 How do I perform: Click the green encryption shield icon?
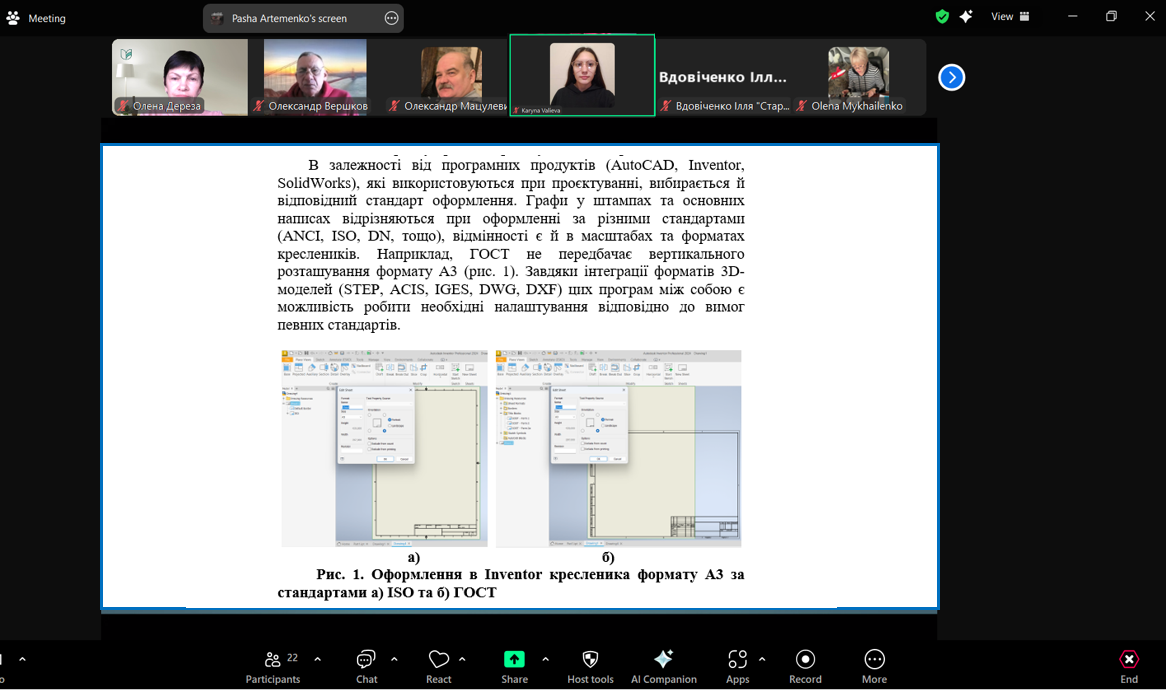tap(942, 16)
